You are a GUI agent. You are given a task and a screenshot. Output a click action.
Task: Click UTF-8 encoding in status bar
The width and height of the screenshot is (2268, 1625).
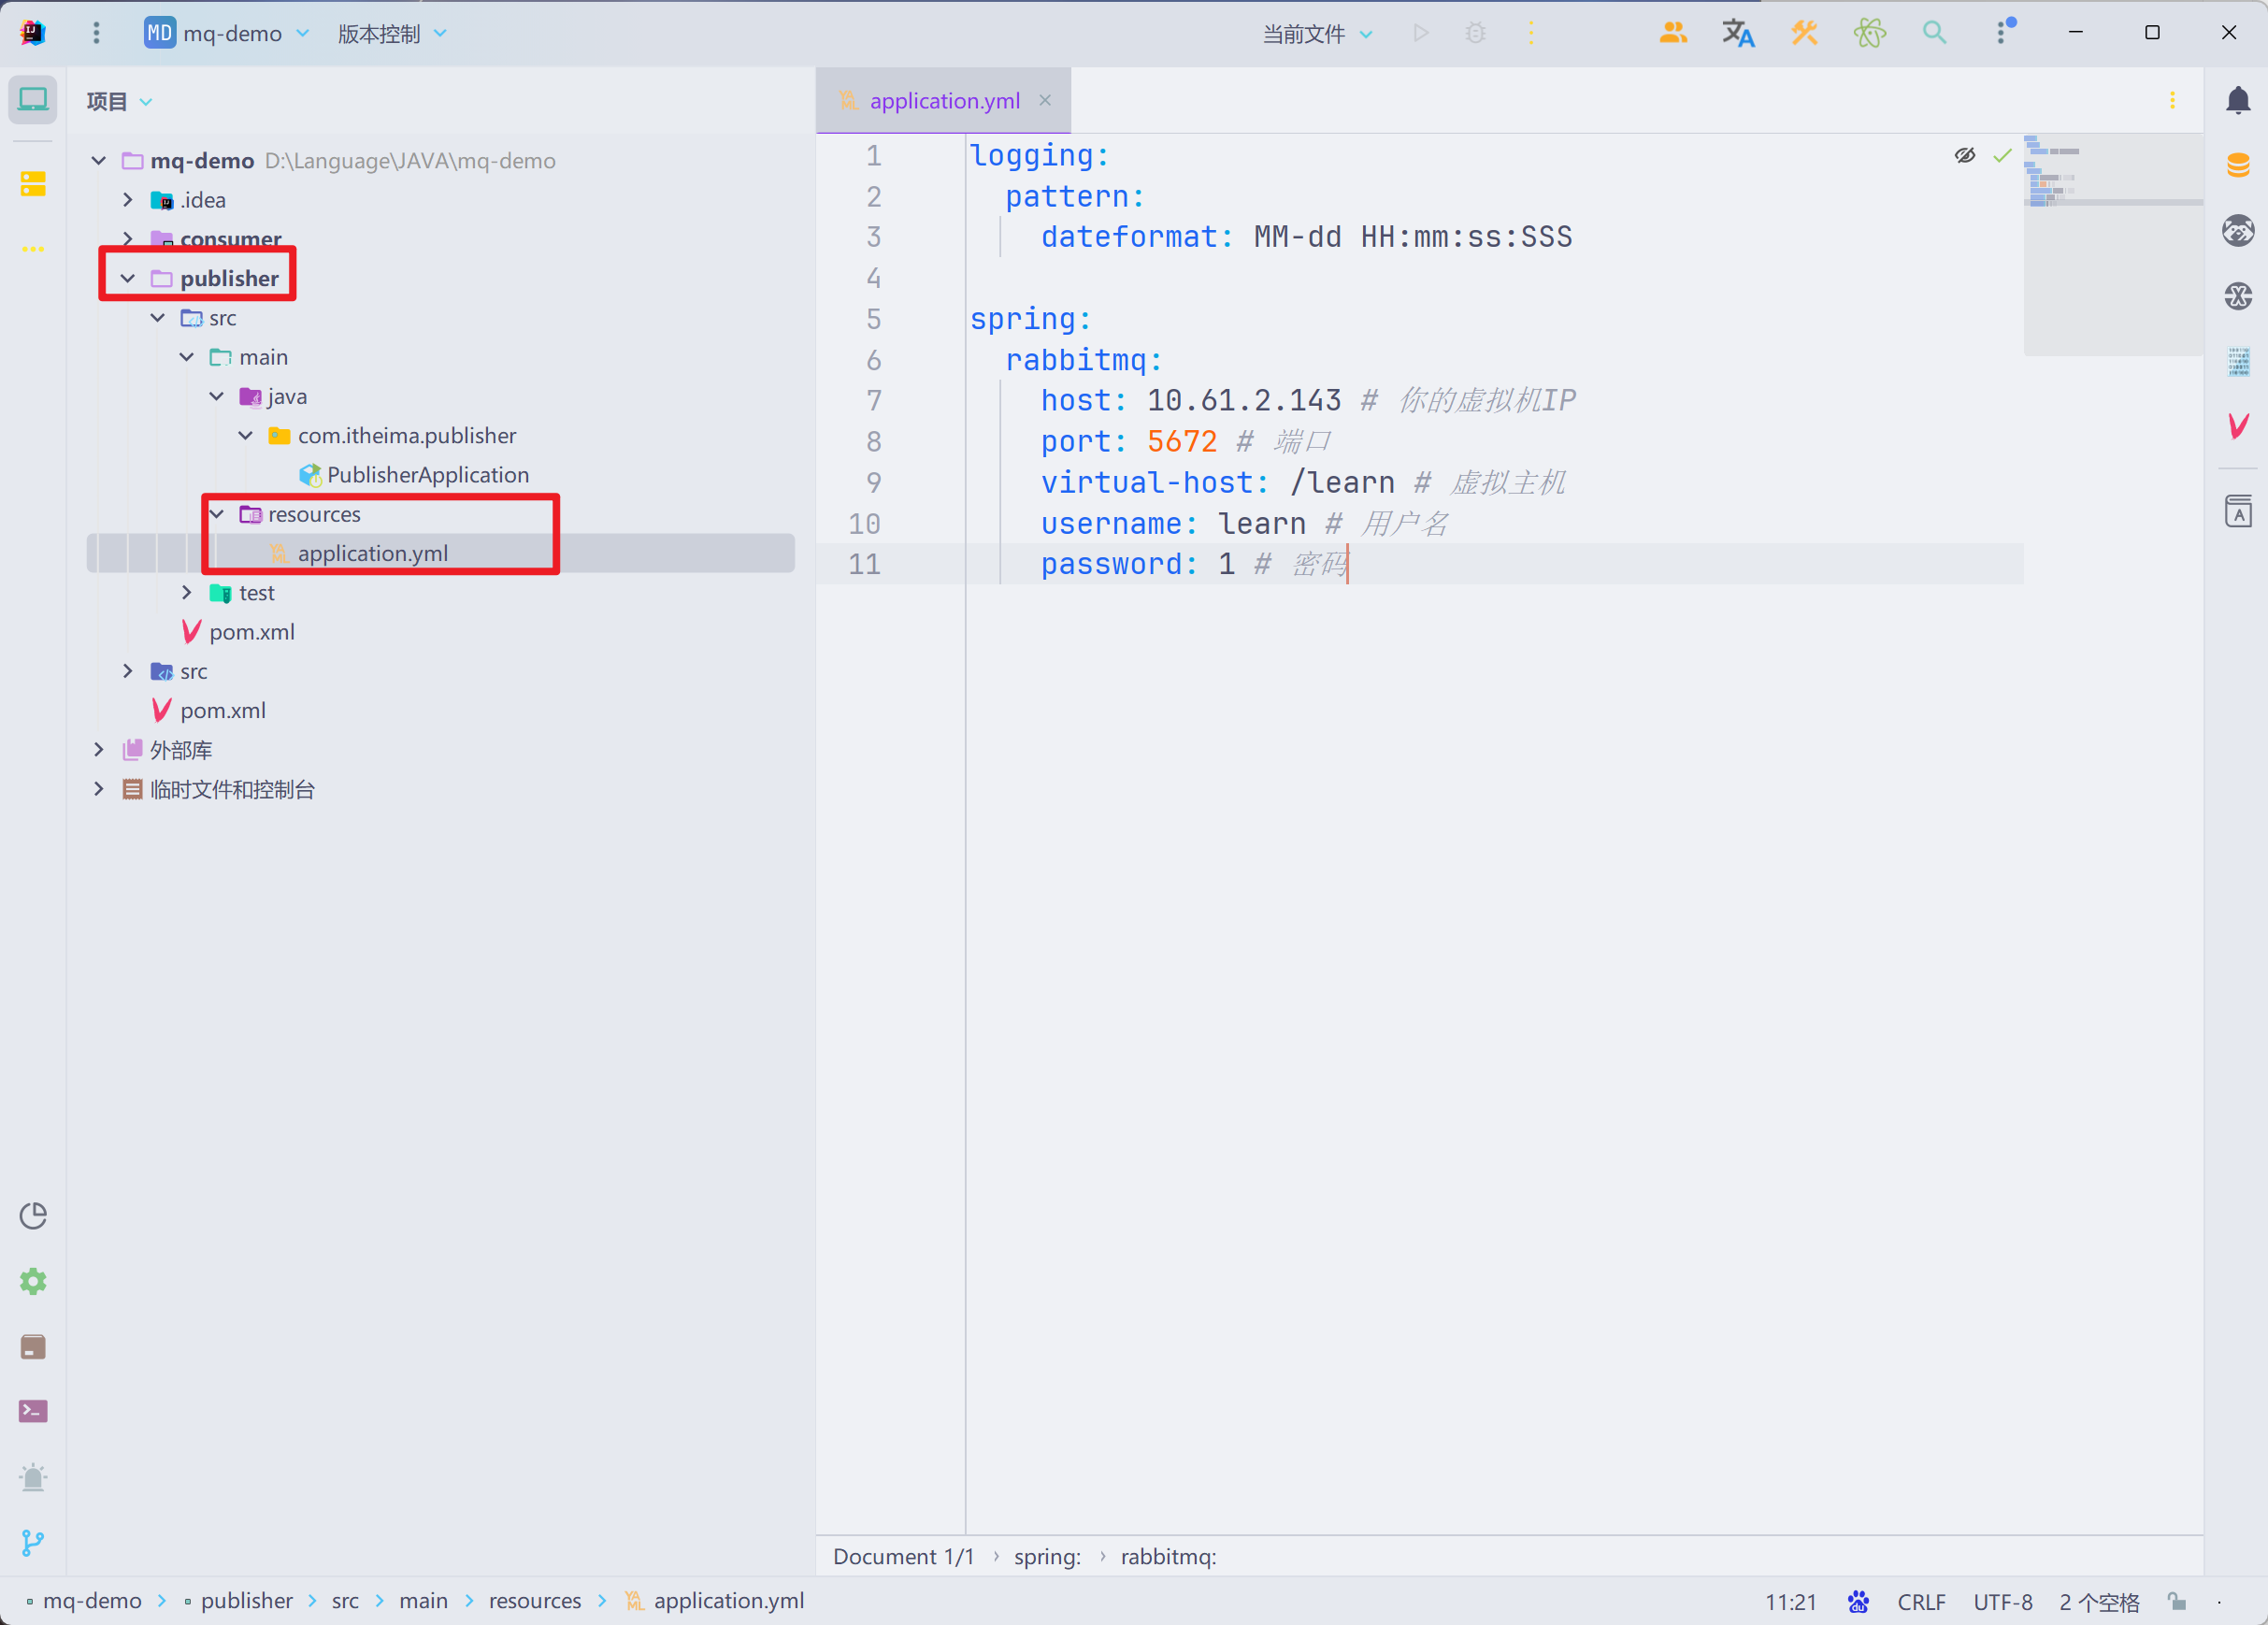pos(2002,1601)
